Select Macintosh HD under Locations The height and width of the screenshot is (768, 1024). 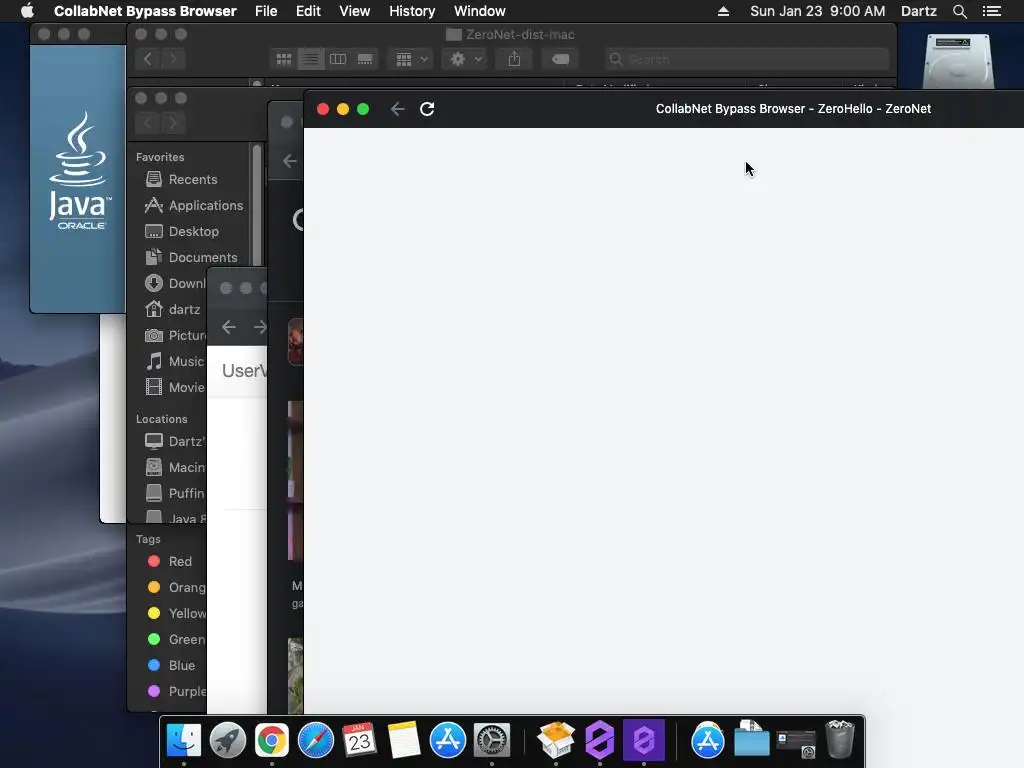point(174,468)
